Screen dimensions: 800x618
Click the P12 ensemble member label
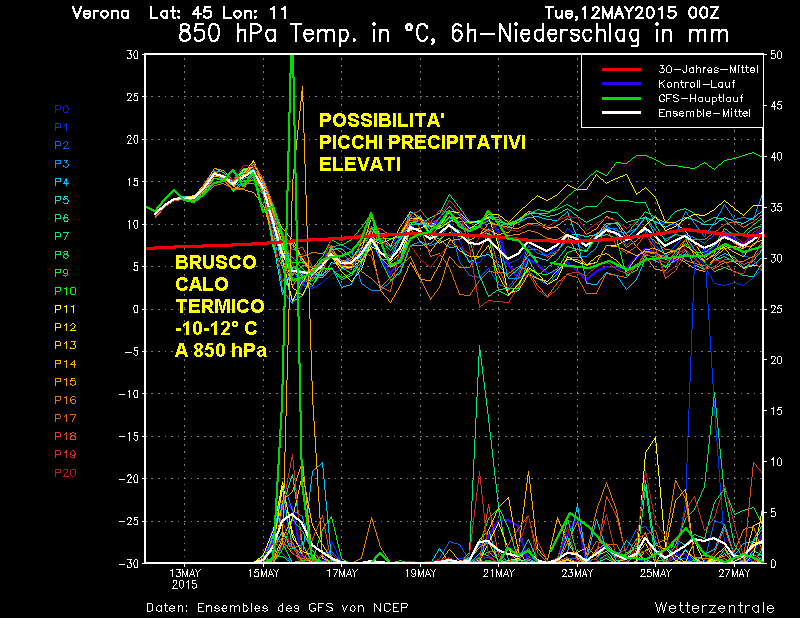point(65,327)
